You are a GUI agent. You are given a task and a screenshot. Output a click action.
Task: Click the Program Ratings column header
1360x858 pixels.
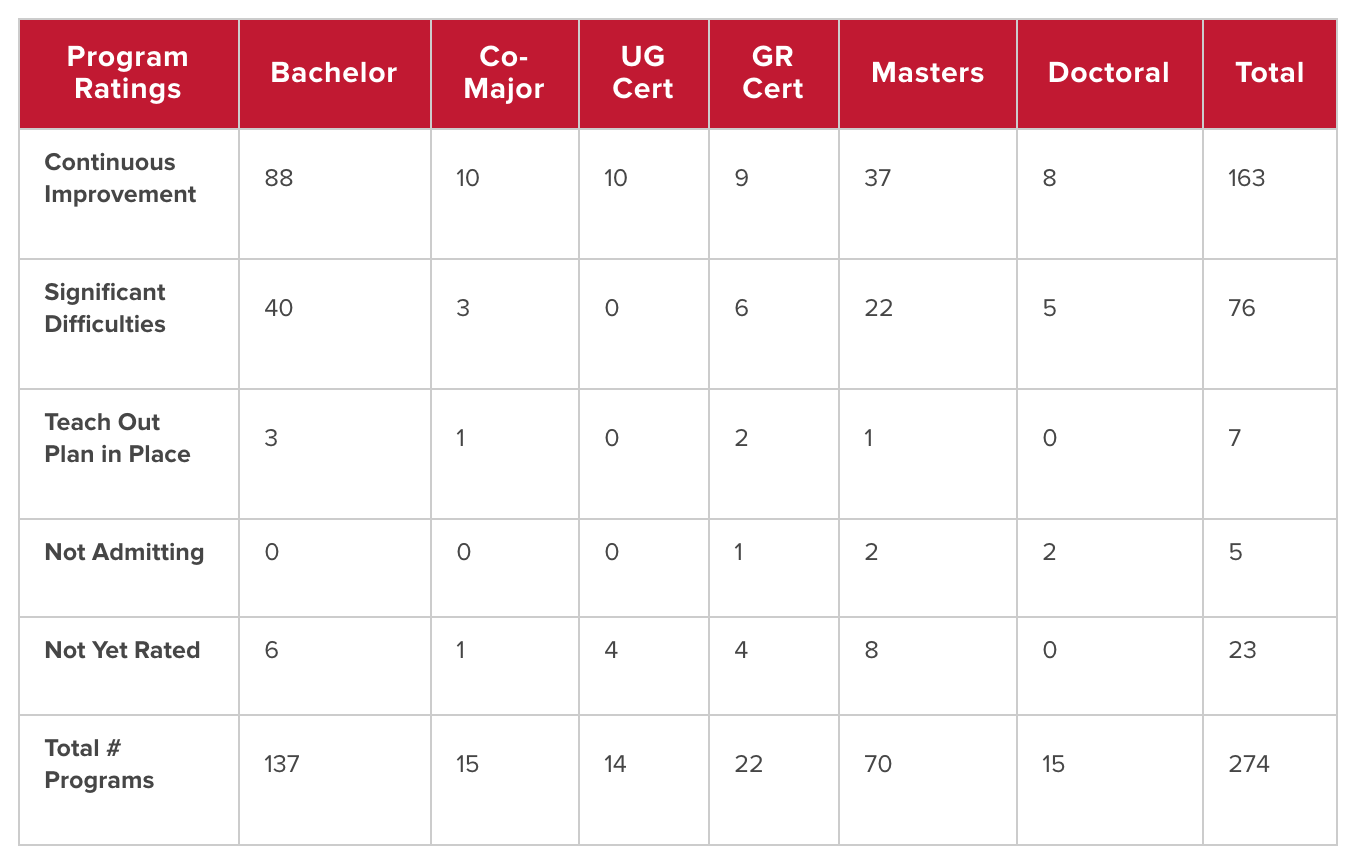coord(128,73)
